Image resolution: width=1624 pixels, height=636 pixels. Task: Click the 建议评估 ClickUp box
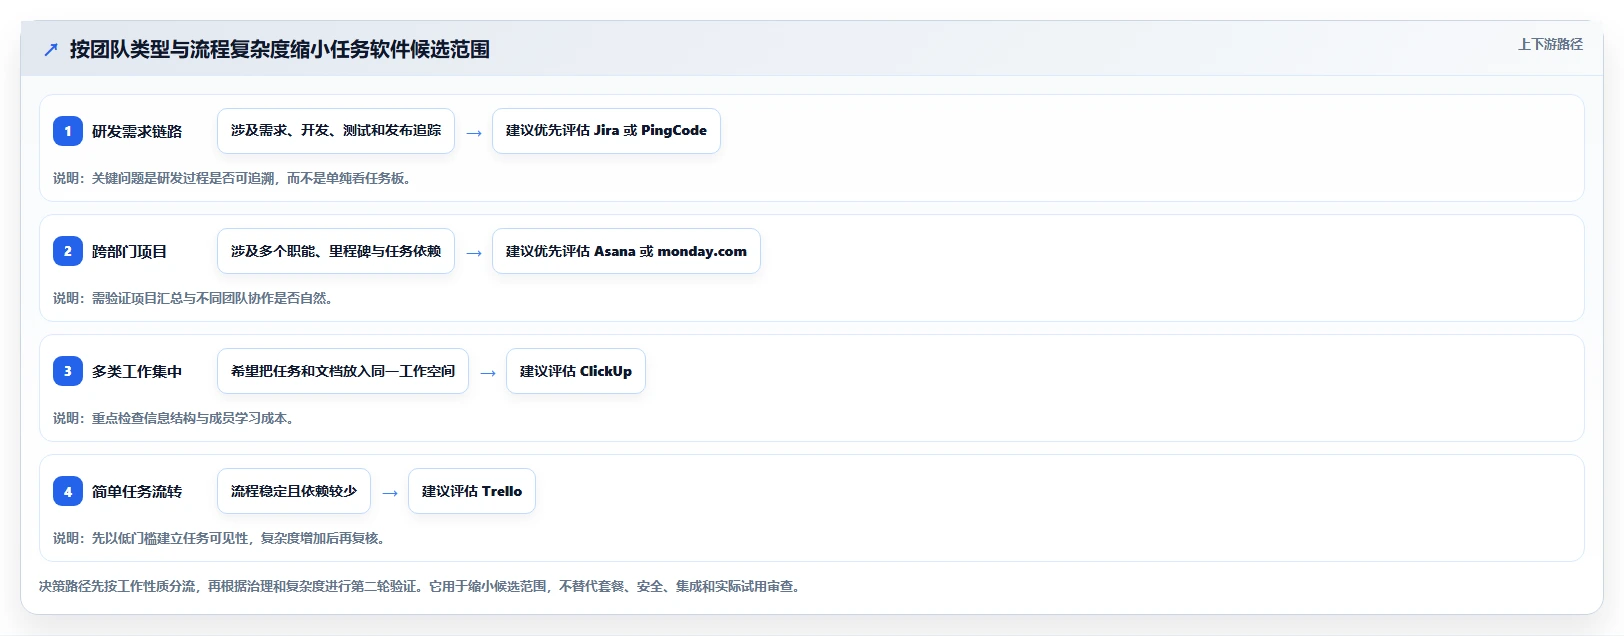(x=576, y=371)
